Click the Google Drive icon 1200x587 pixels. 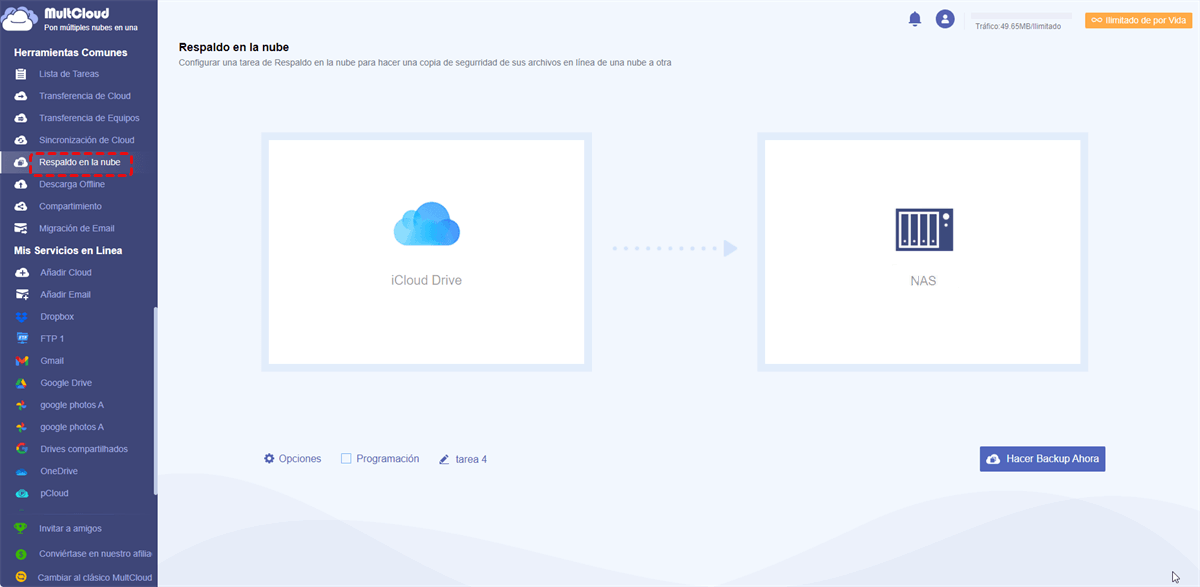(x=21, y=382)
